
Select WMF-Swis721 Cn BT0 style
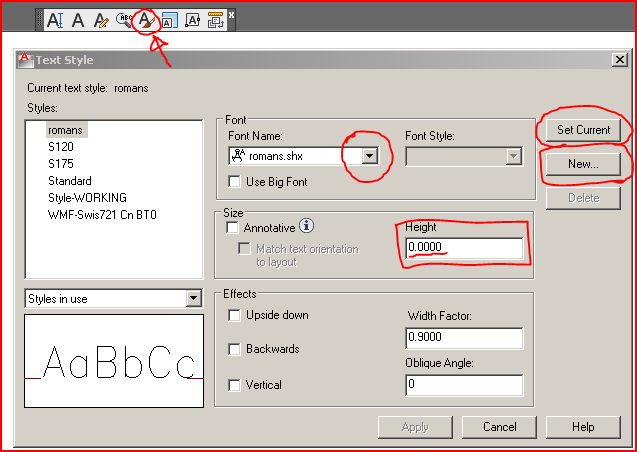coord(102,215)
